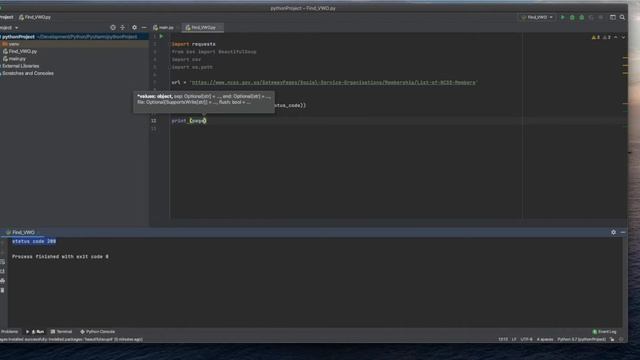Hide the Run tool window with minus icon
Viewport: 640px width, 360px height.
point(623,232)
